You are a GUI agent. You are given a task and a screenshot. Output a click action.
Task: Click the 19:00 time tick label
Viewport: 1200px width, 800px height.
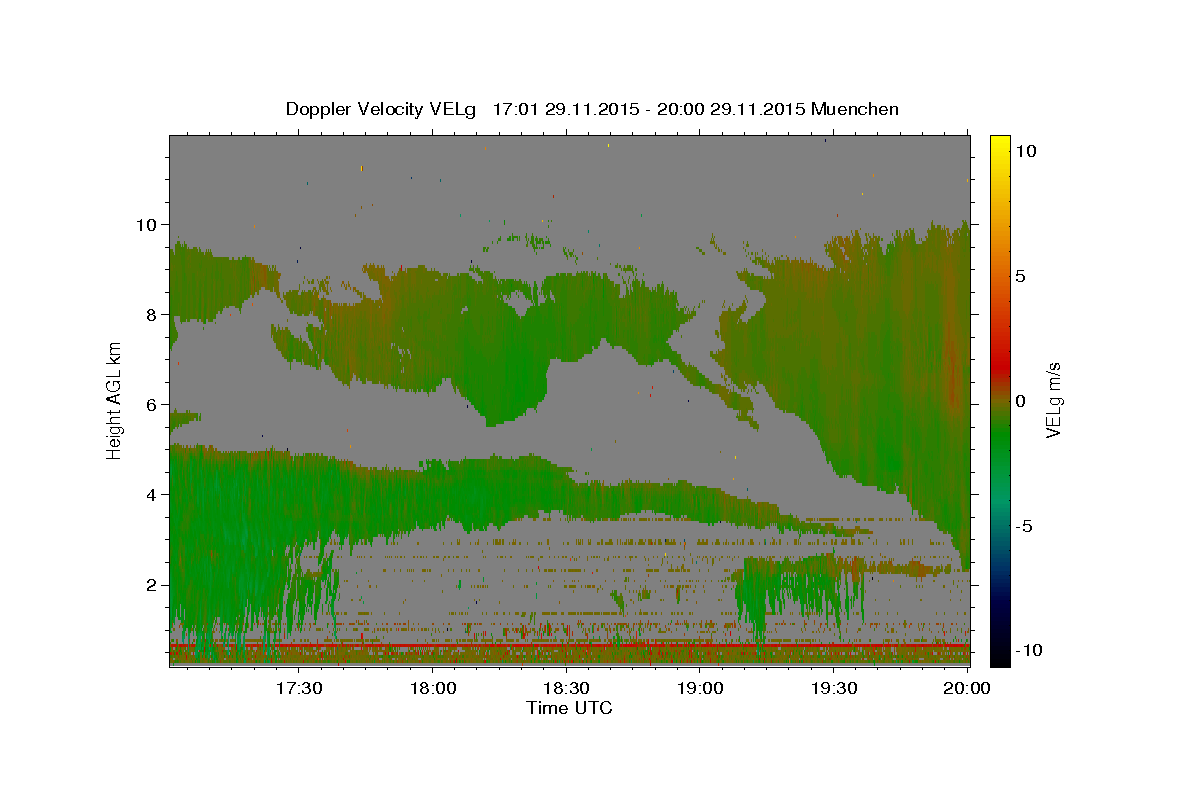pyautogui.click(x=700, y=688)
